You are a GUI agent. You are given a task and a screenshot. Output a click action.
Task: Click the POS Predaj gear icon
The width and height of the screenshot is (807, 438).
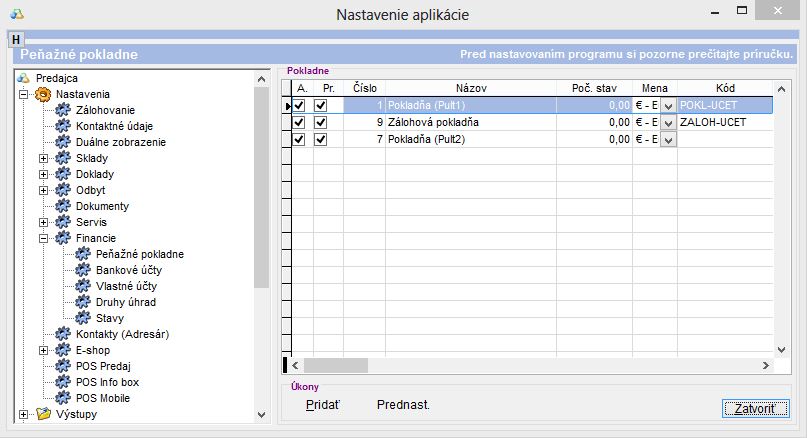click(64, 366)
